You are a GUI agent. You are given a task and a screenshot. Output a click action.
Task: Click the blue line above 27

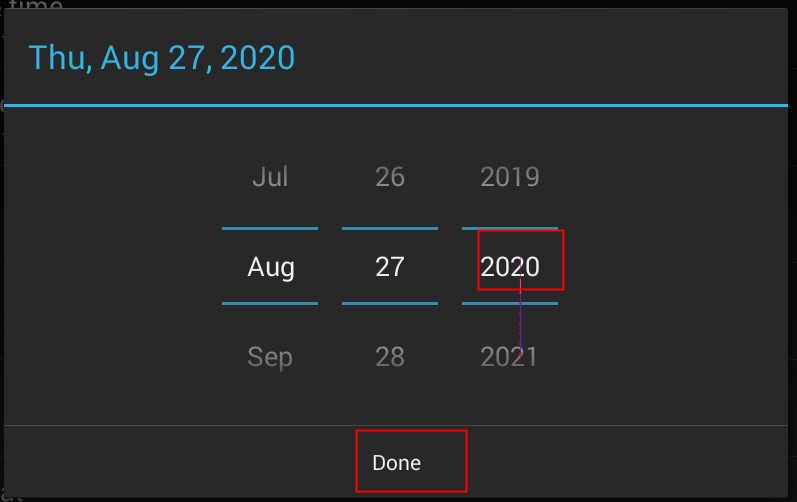click(389, 228)
